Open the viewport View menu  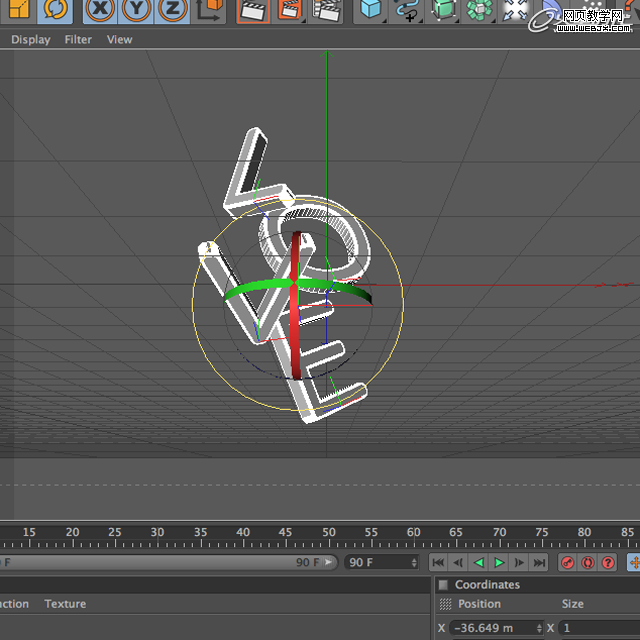click(x=119, y=40)
